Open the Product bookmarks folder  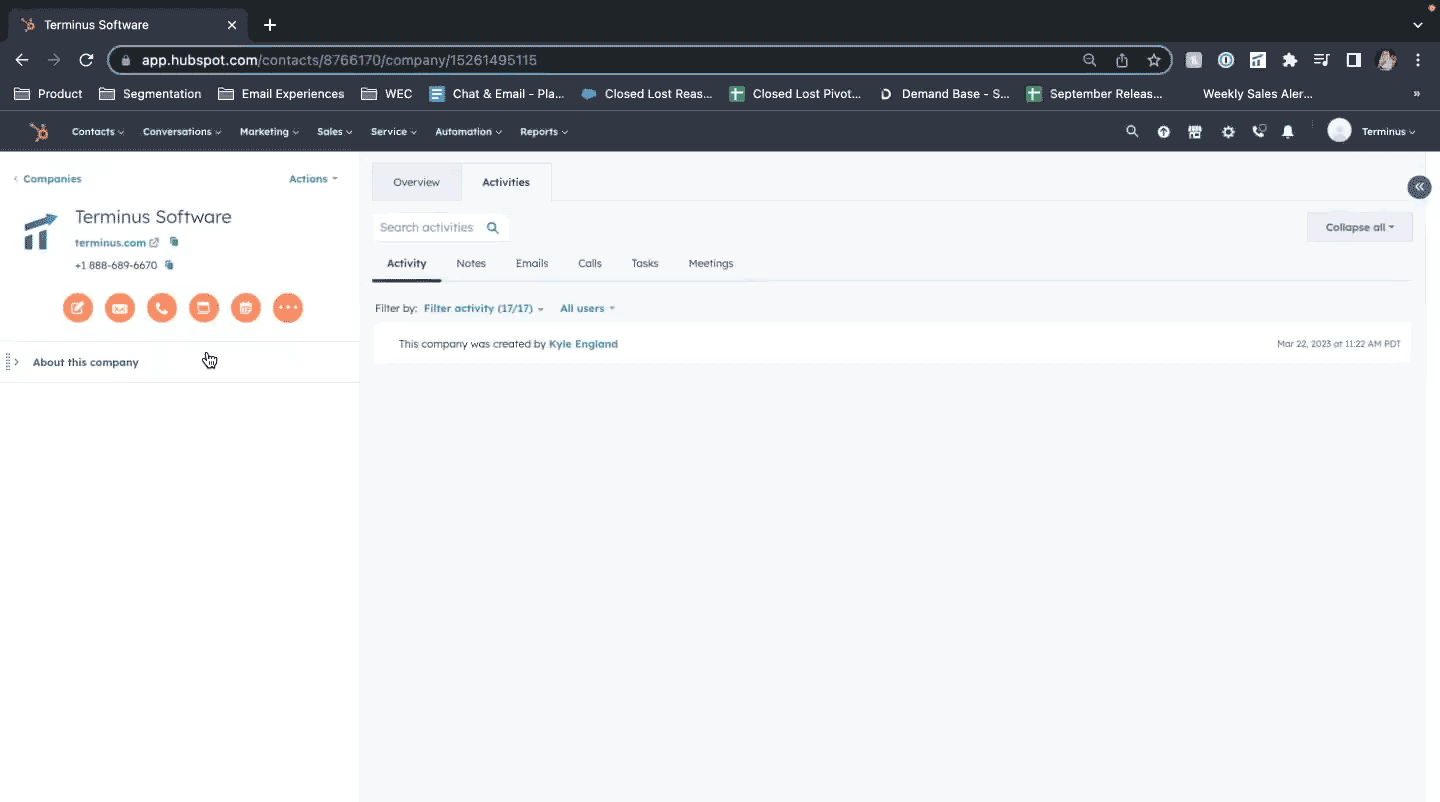pos(49,94)
